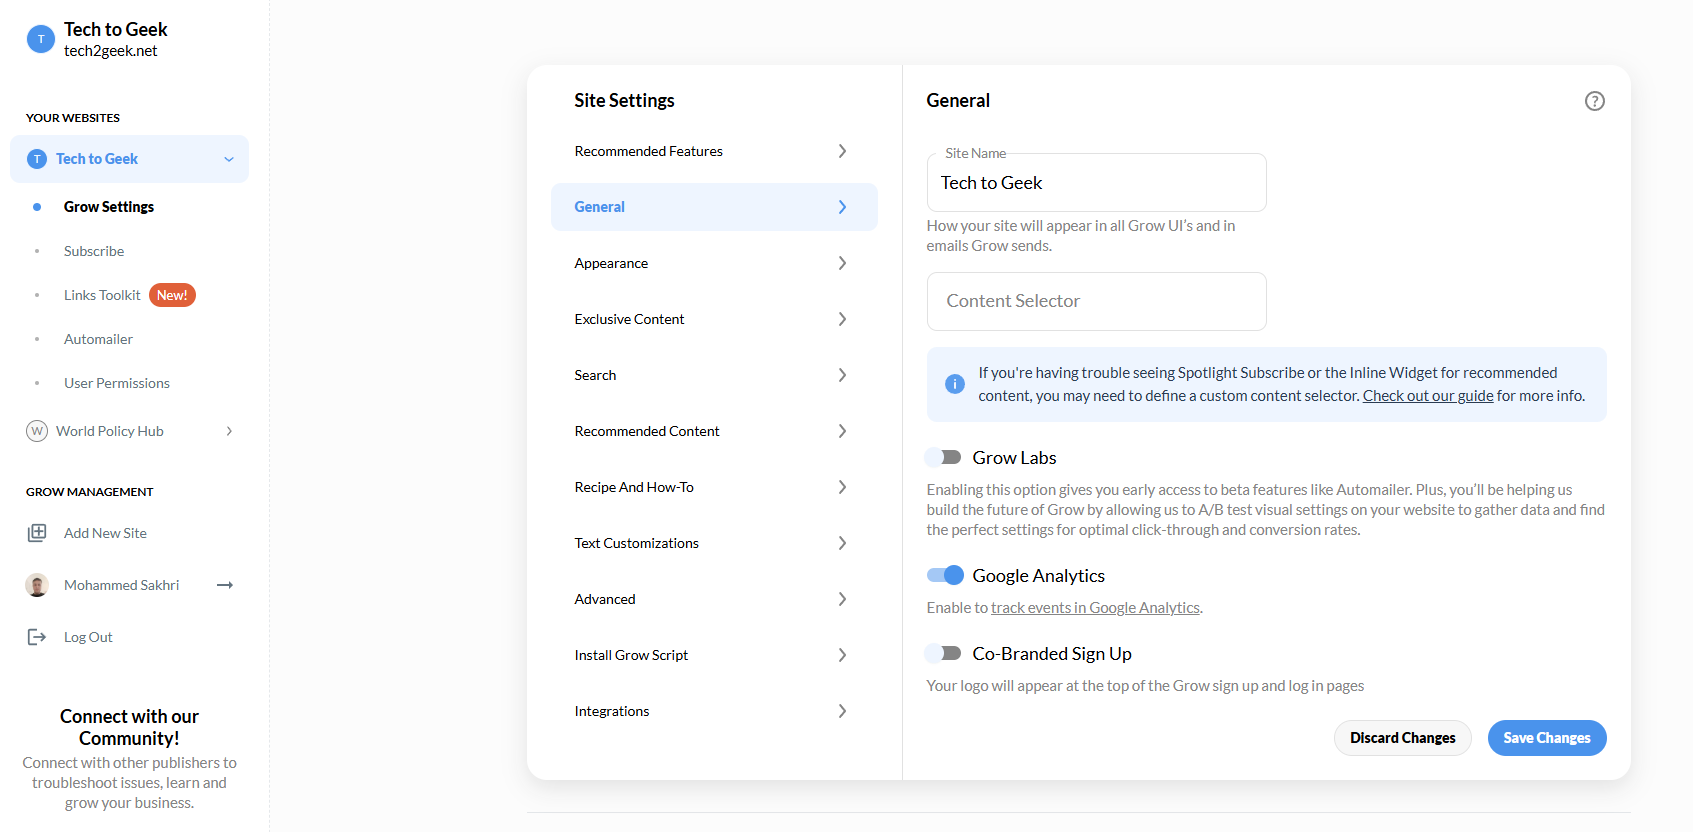Collapse the Tech to Geek website dropdown
The width and height of the screenshot is (1693, 832).
point(229,159)
